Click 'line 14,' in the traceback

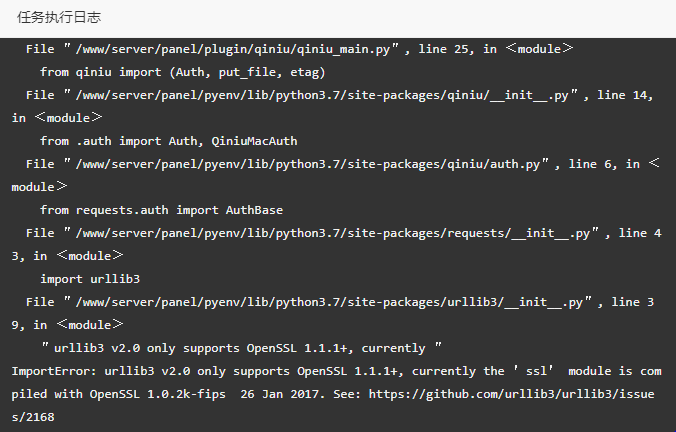click(625, 95)
